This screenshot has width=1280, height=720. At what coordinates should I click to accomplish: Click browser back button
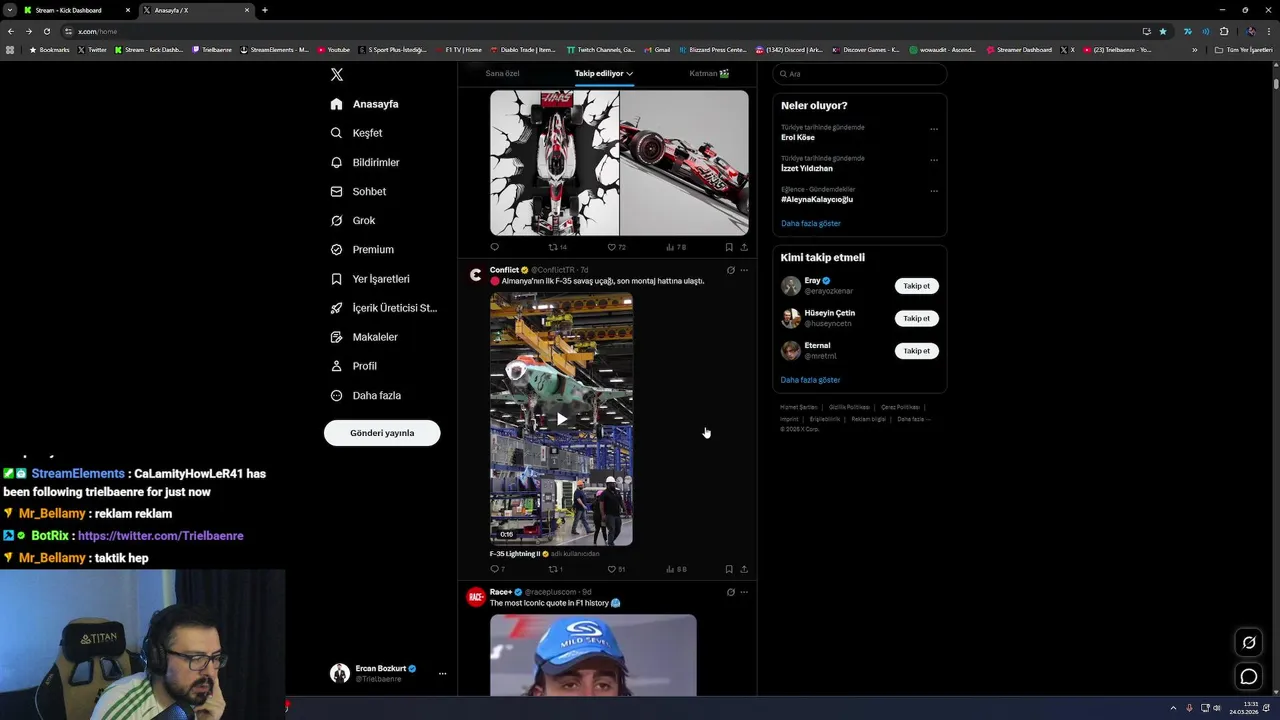[11, 31]
